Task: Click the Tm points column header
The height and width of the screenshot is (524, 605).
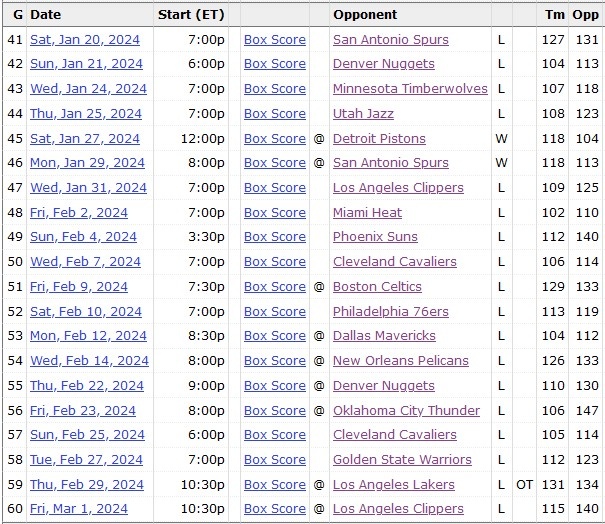Action: [554, 15]
